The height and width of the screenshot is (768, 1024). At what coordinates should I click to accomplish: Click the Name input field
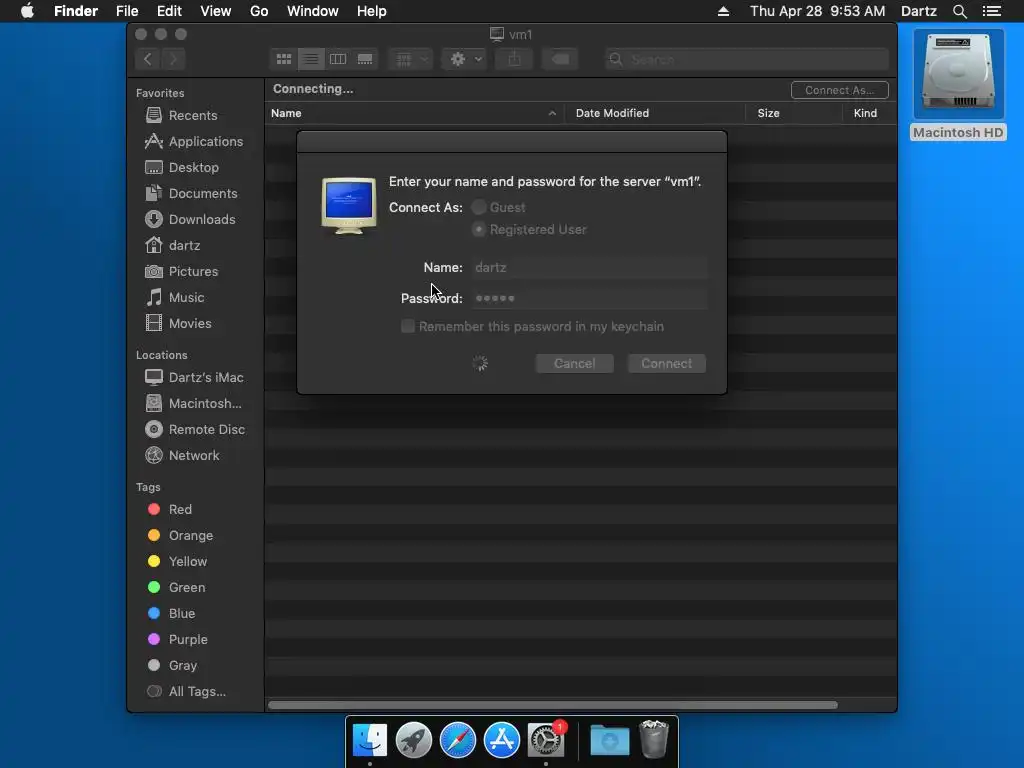click(x=589, y=268)
